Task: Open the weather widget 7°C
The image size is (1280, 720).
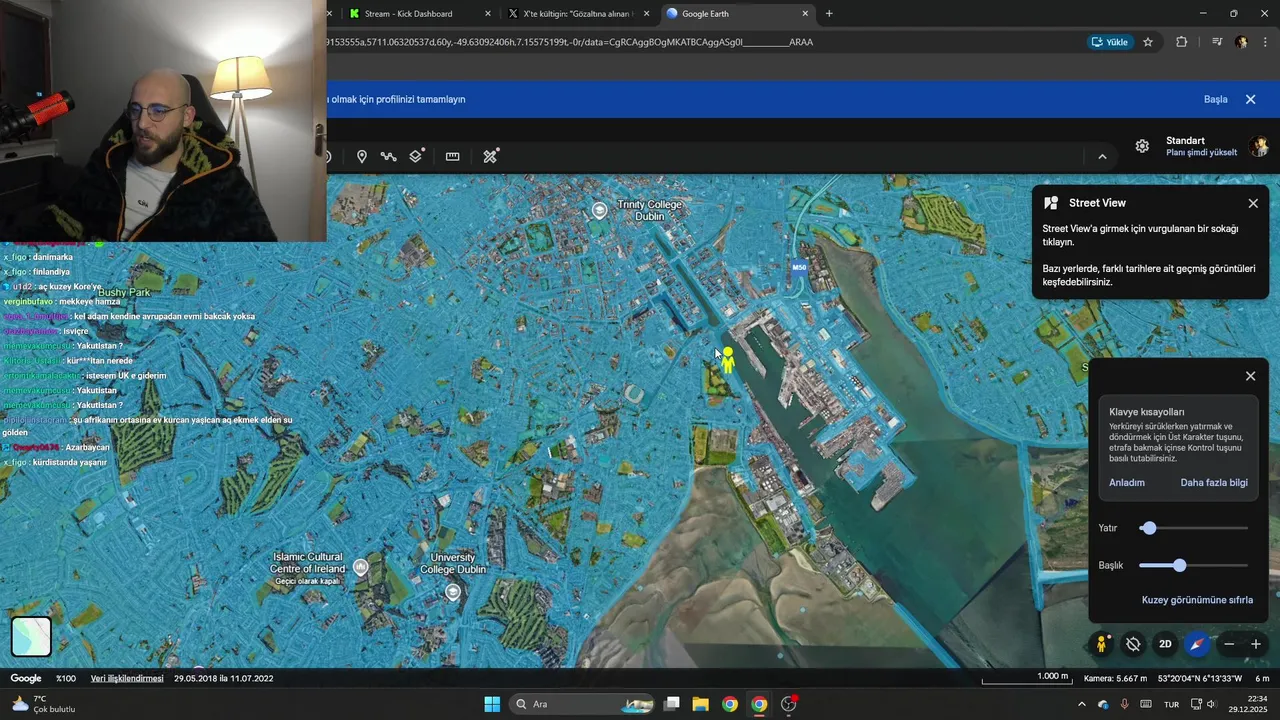Action: coord(44,704)
